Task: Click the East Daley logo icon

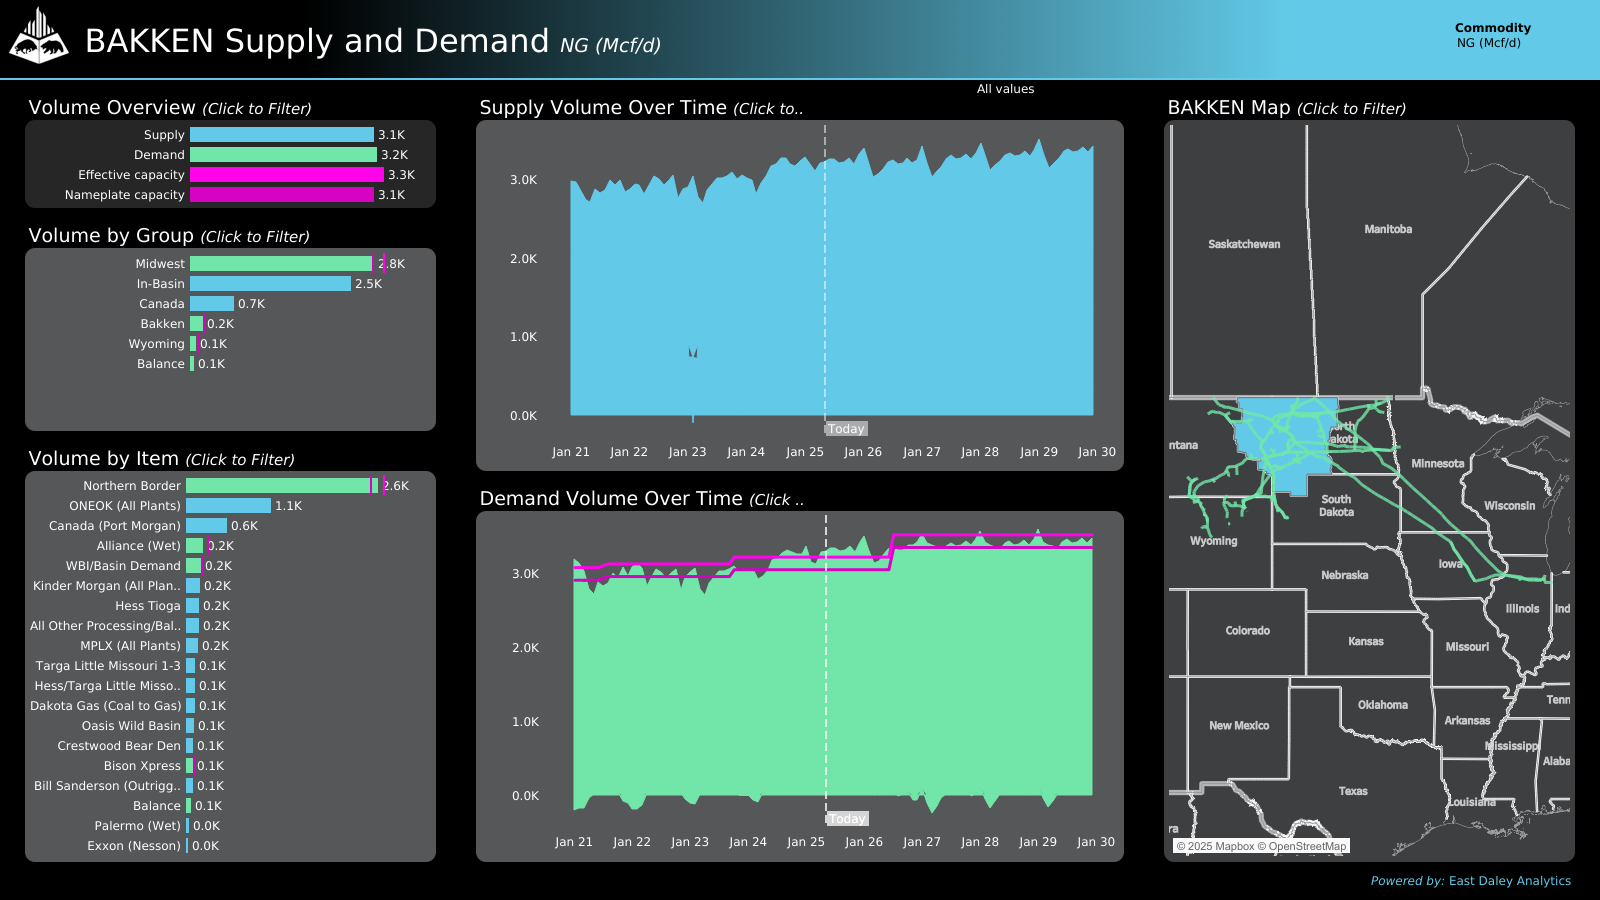Action: pyautogui.click(x=38, y=36)
